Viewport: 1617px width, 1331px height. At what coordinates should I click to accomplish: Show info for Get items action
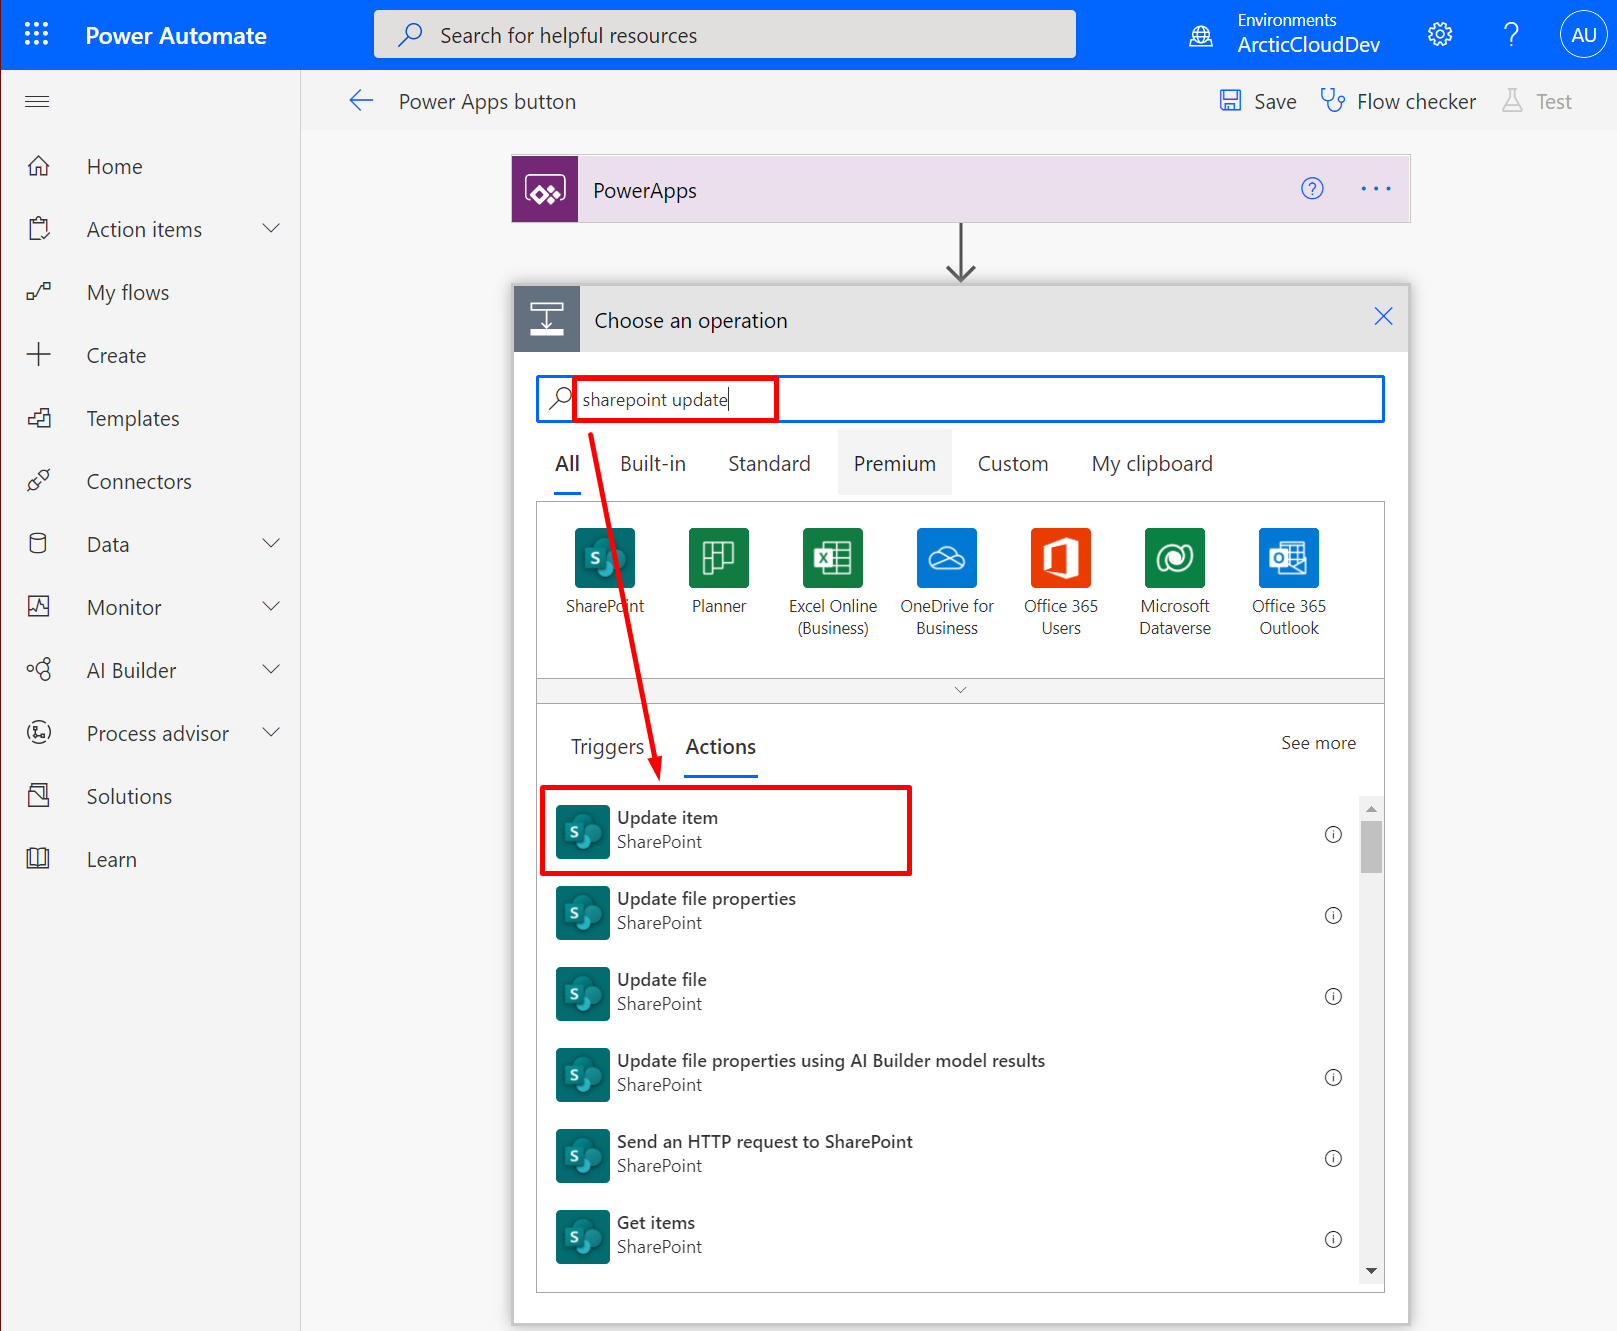click(x=1333, y=1239)
